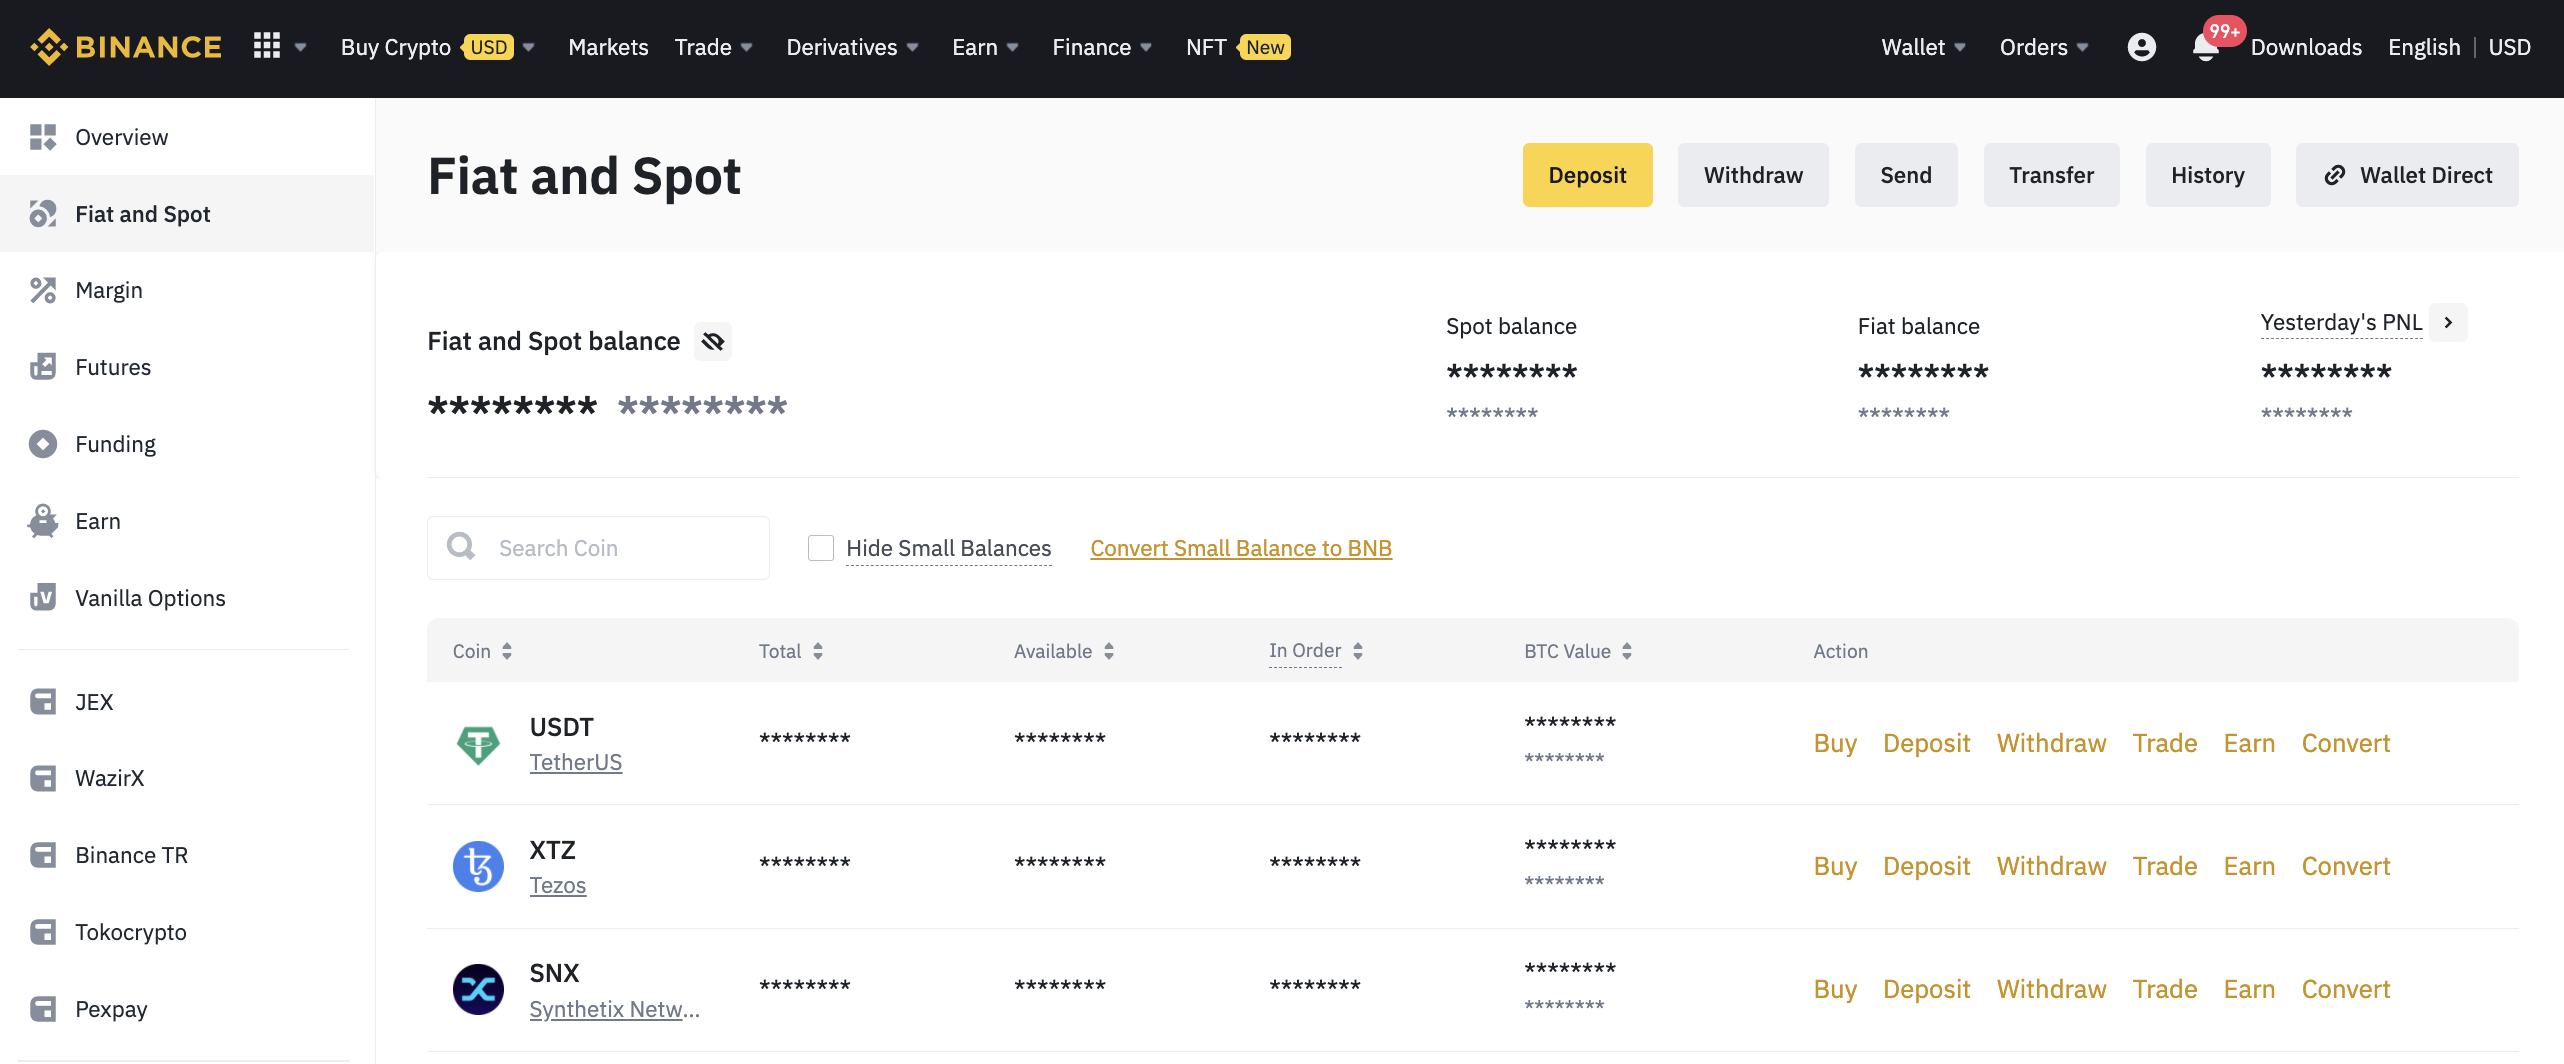The width and height of the screenshot is (2564, 1064).
Task: Click Earn in the USDT row
Action: pyautogui.click(x=2249, y=743)
